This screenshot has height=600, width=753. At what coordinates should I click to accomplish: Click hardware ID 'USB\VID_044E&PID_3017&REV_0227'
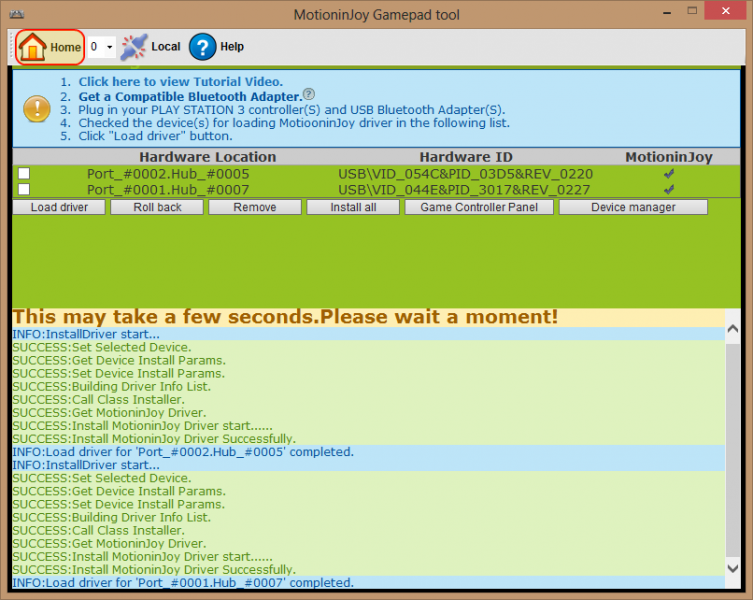(x=464, y=190)
